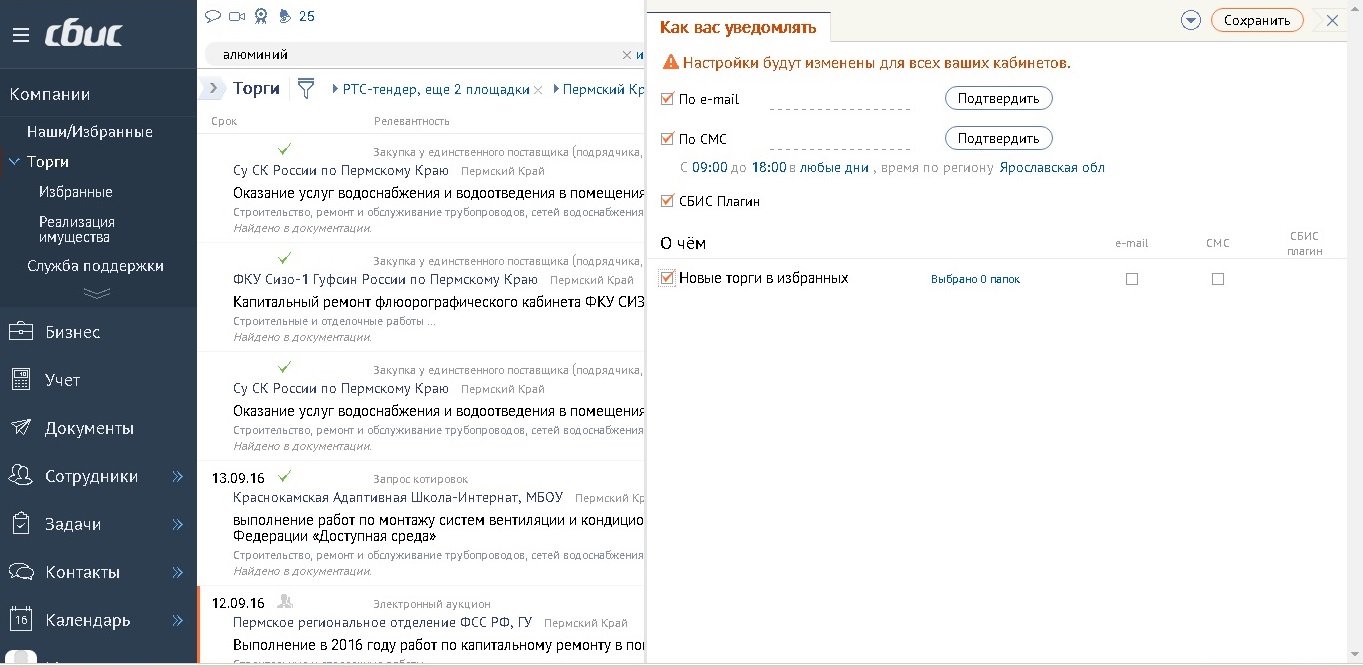Click the achievements badge icon

[261, 15]
